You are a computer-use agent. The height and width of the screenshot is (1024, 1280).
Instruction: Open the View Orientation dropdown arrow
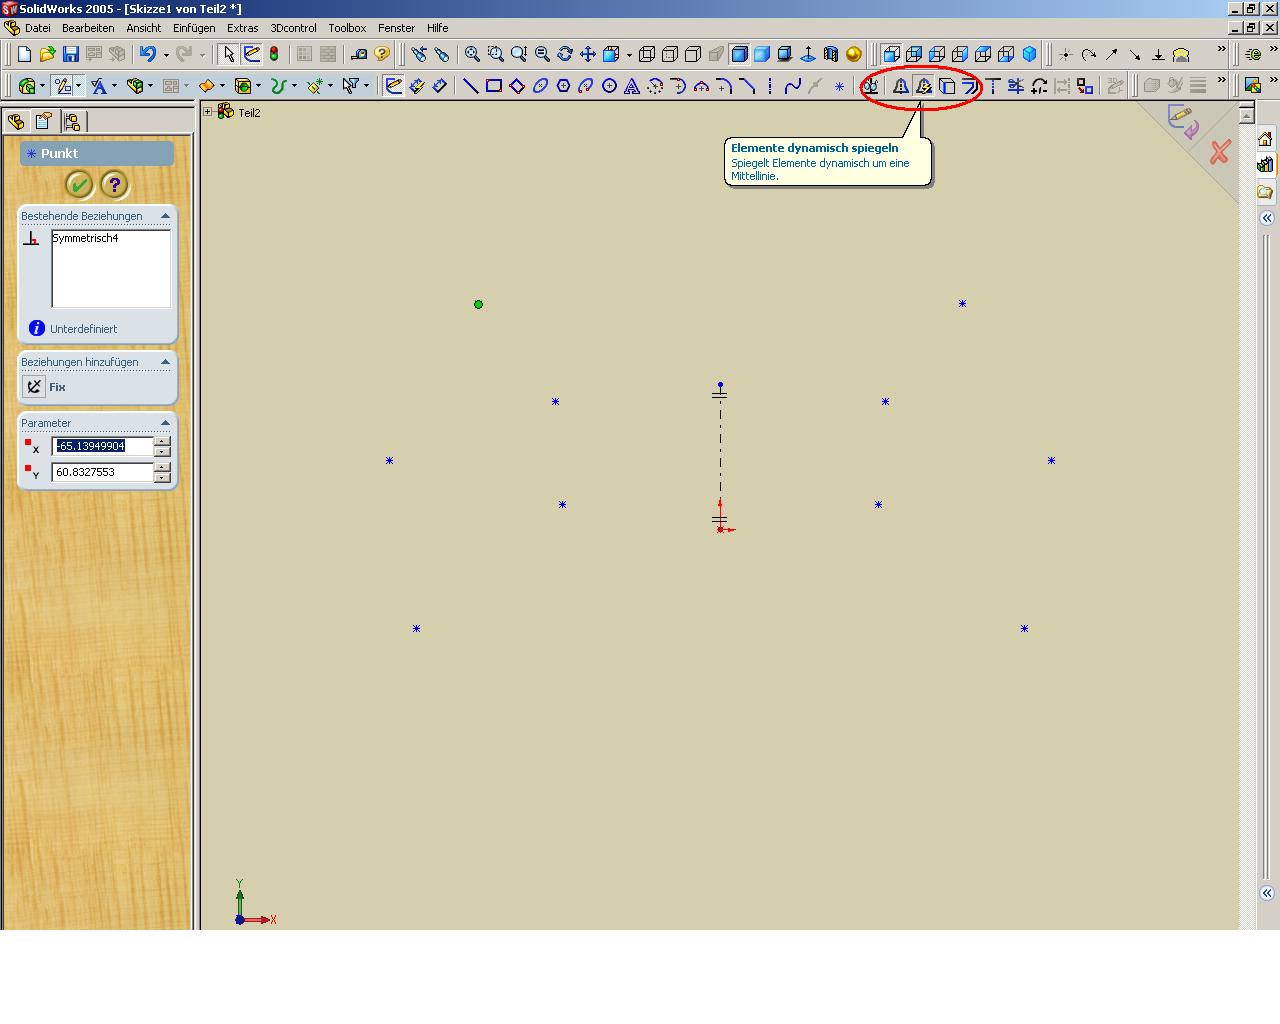(x=629, y=55)
